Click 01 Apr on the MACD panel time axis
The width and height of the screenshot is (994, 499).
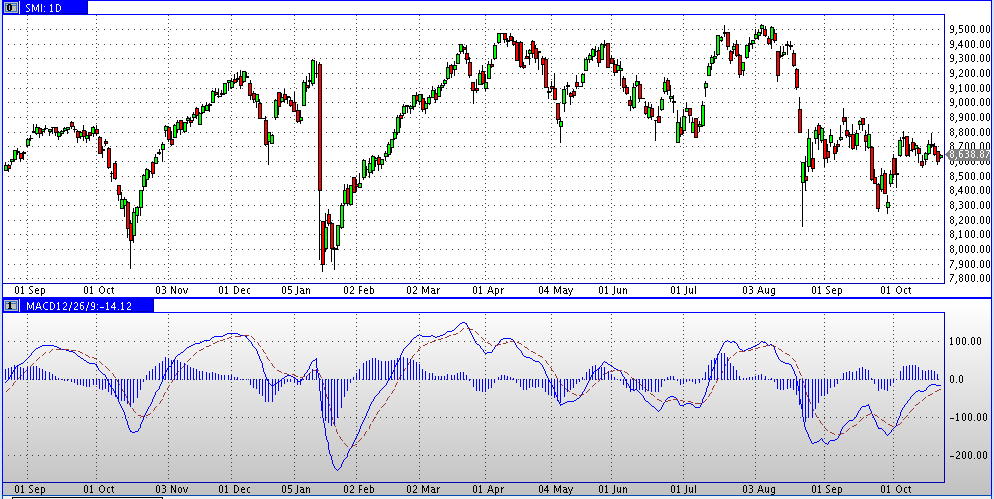[487, 490]
